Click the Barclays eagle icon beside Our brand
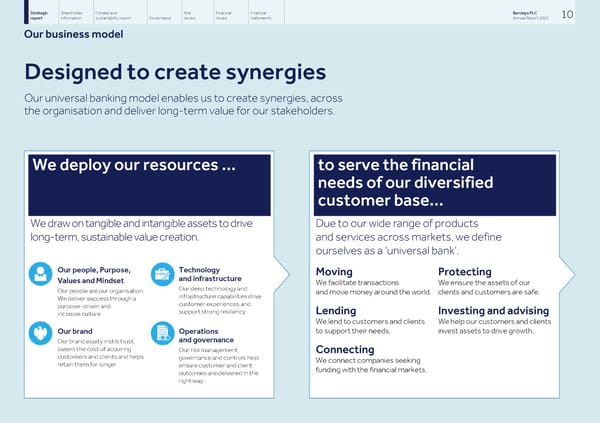This screenshot has width=600, height=423. 42,334
